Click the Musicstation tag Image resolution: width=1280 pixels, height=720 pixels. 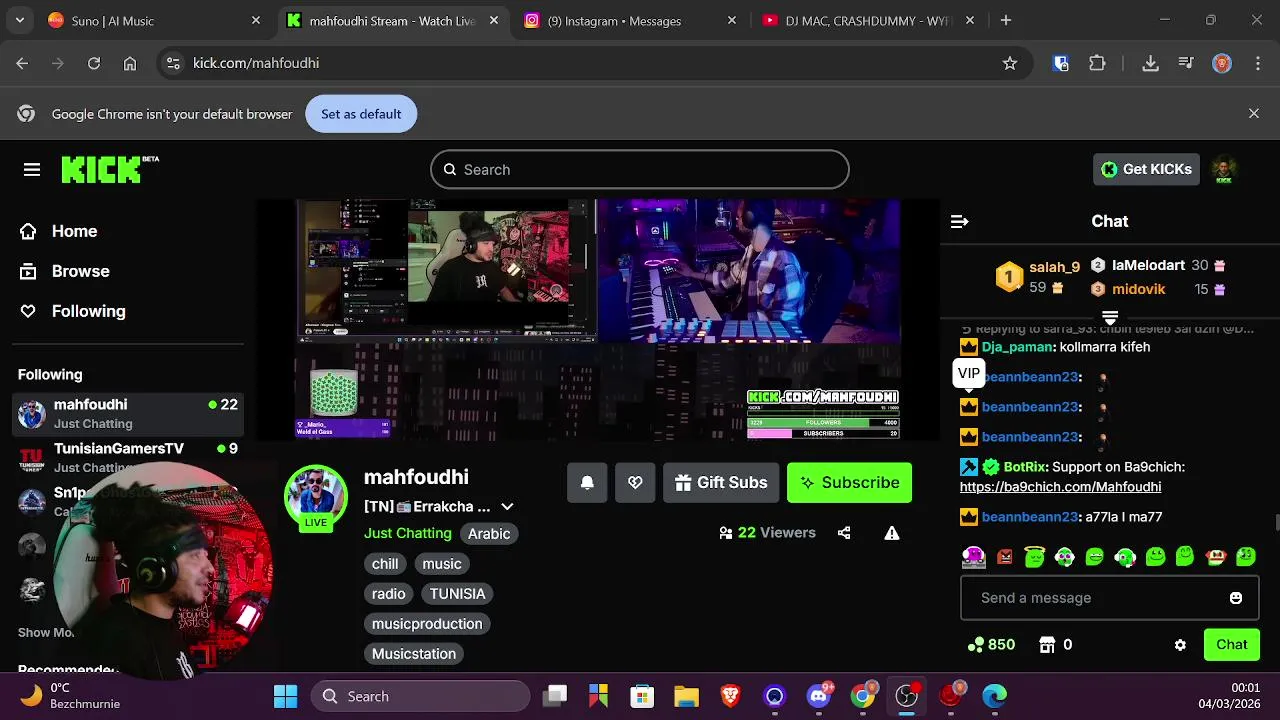click(x=414, y=654)
